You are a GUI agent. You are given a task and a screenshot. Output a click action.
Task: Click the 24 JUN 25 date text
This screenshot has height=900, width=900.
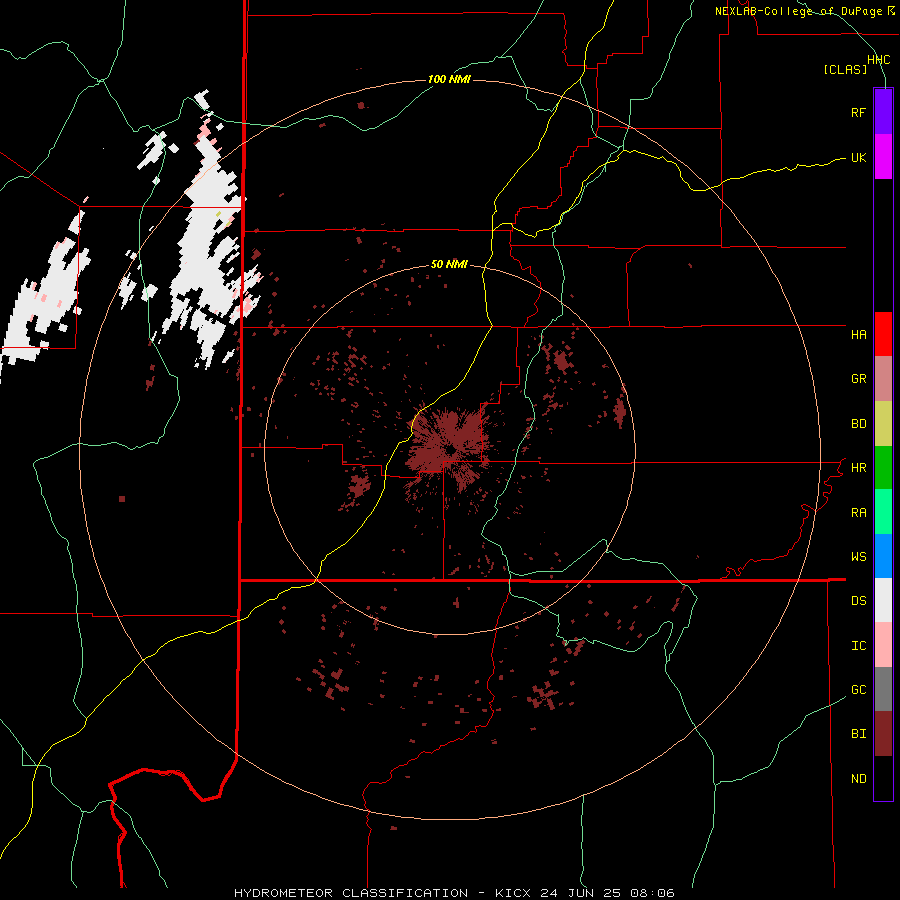(580, 893)
